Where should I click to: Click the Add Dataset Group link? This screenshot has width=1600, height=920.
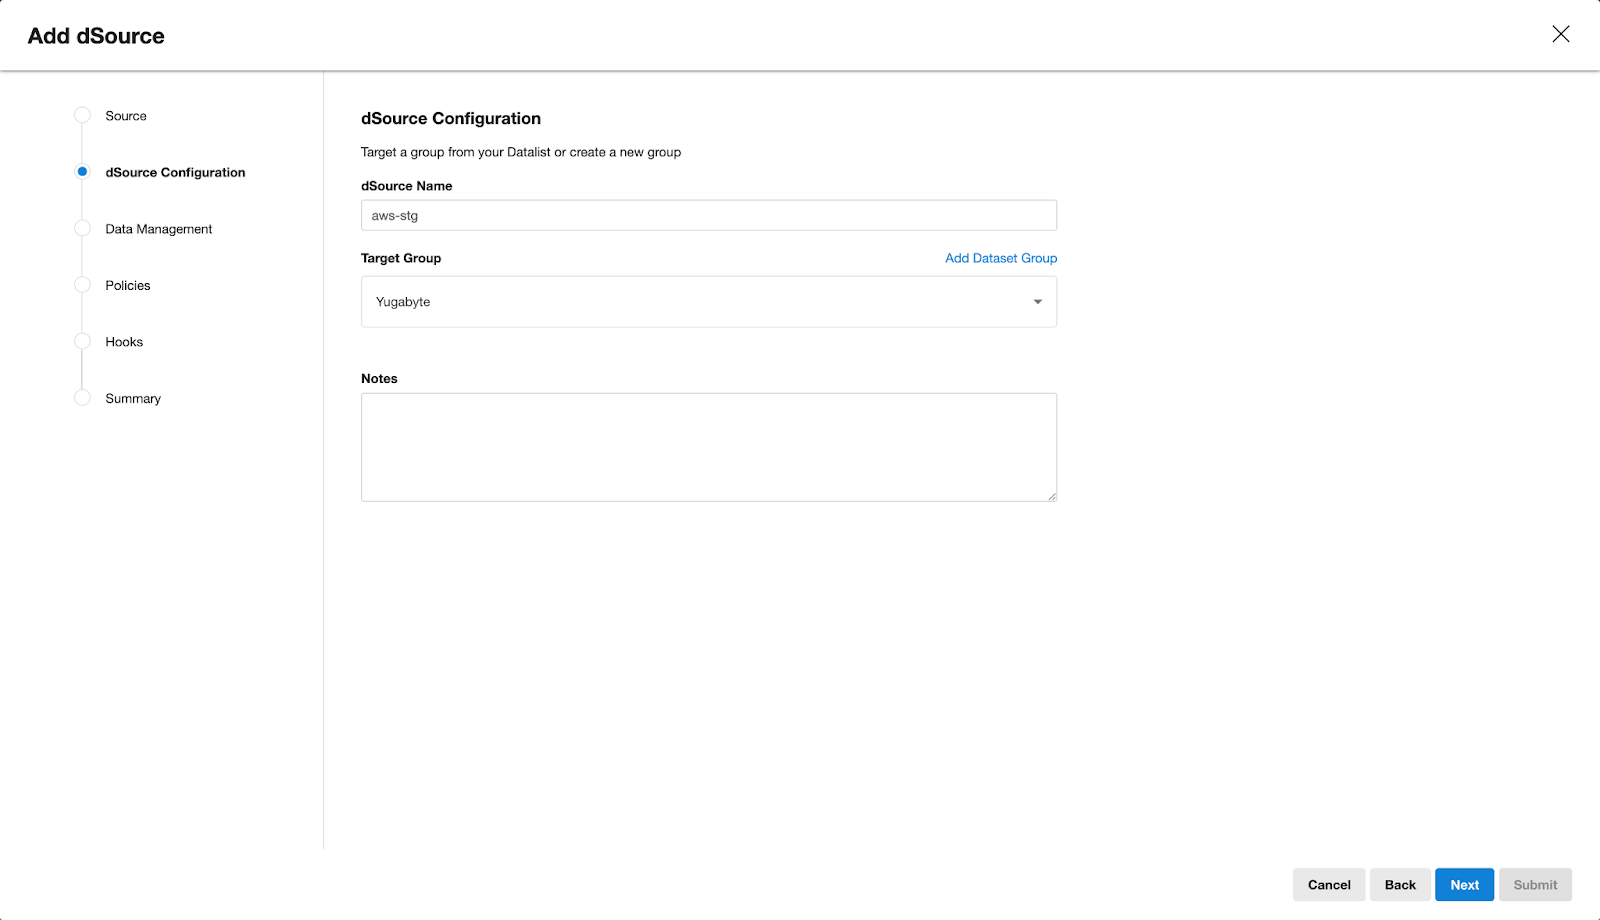tap(1000, 258)
